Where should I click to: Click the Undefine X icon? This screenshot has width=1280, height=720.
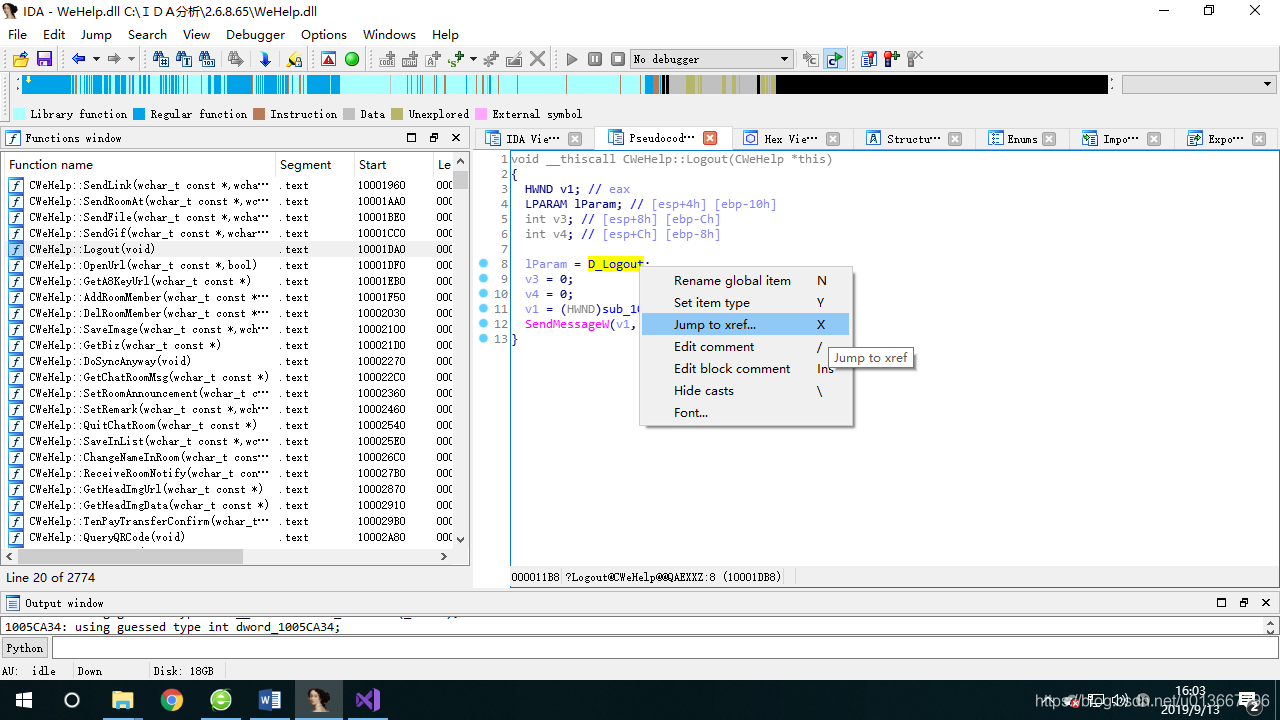click(x=538, y=59)
